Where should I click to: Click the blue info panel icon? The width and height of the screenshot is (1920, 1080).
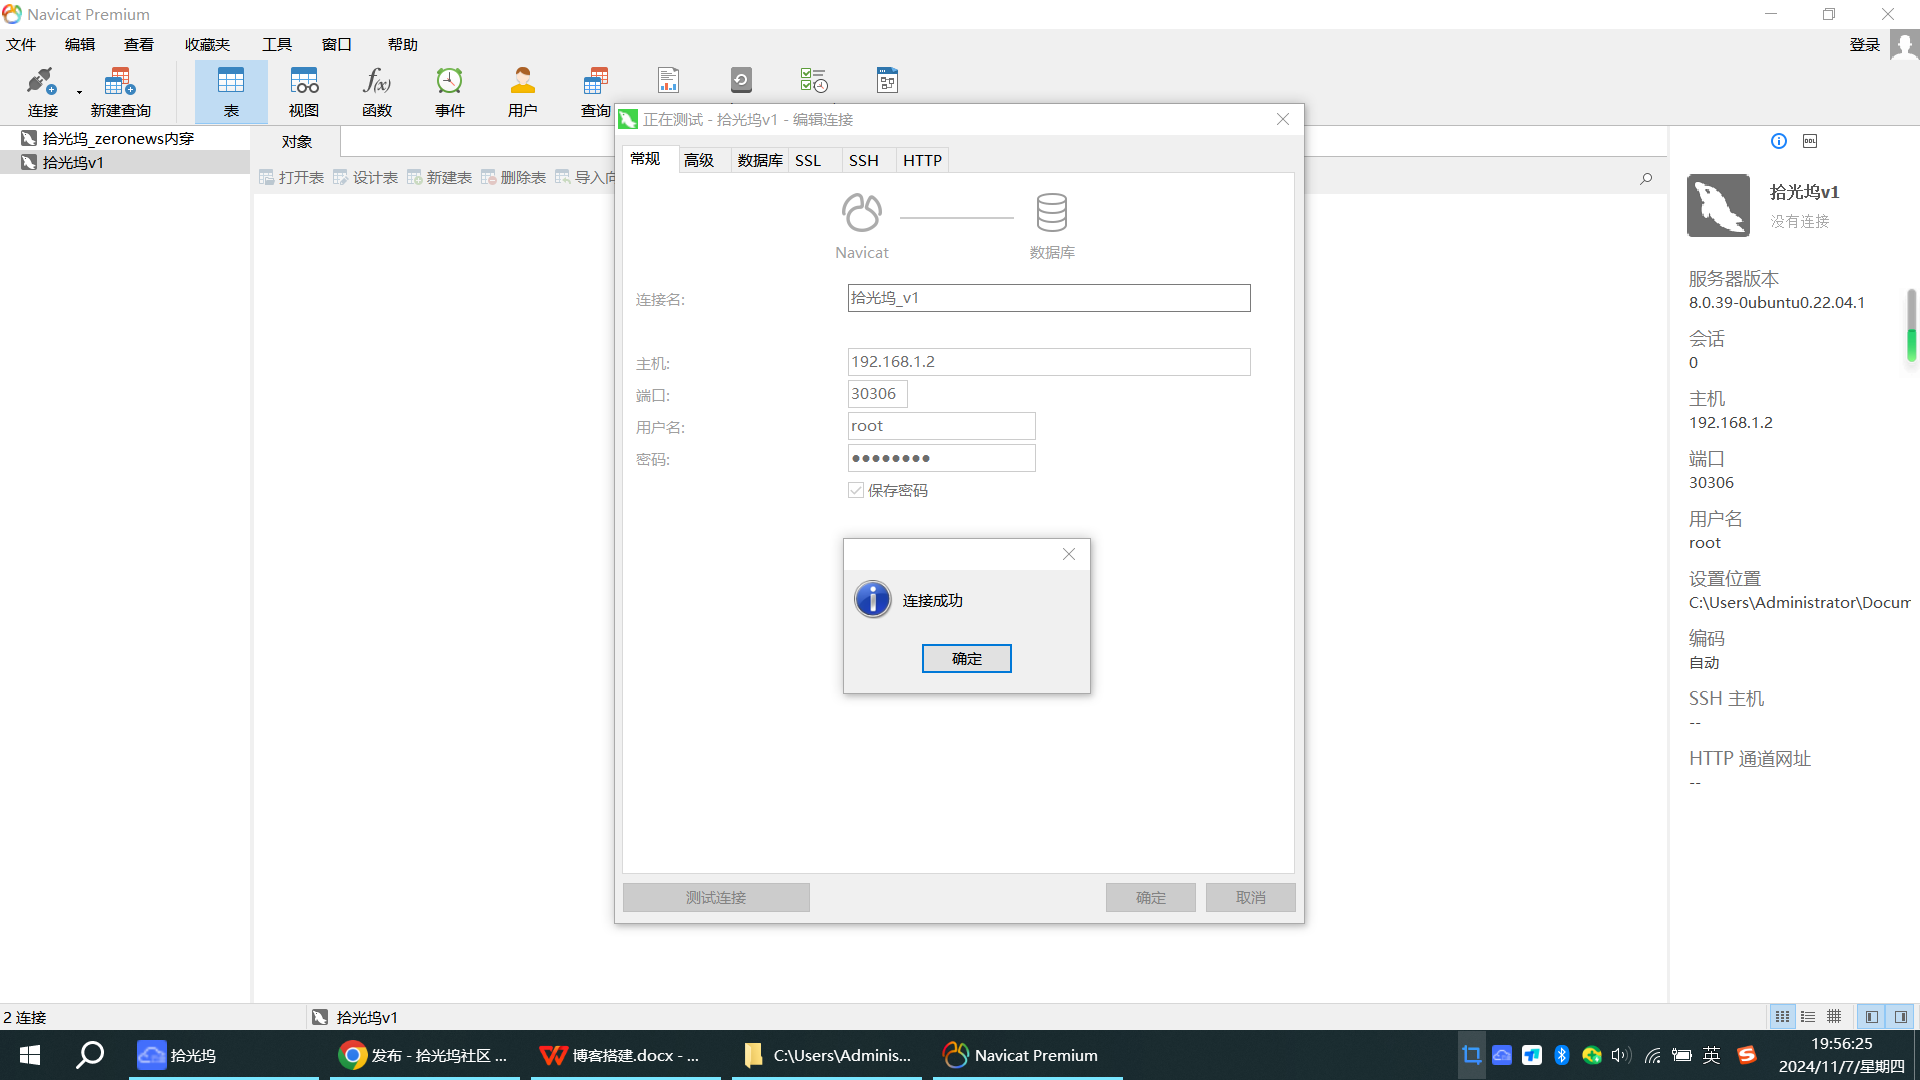pos(1779,141)
